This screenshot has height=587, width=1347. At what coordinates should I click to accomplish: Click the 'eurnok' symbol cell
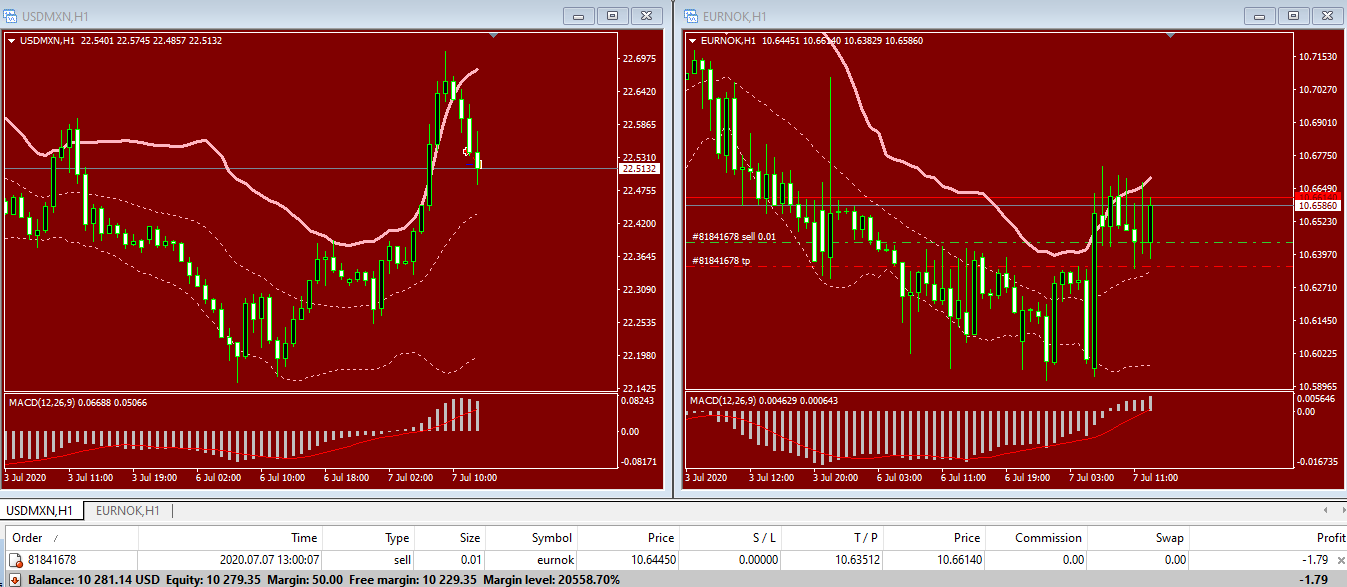(553, 561)
